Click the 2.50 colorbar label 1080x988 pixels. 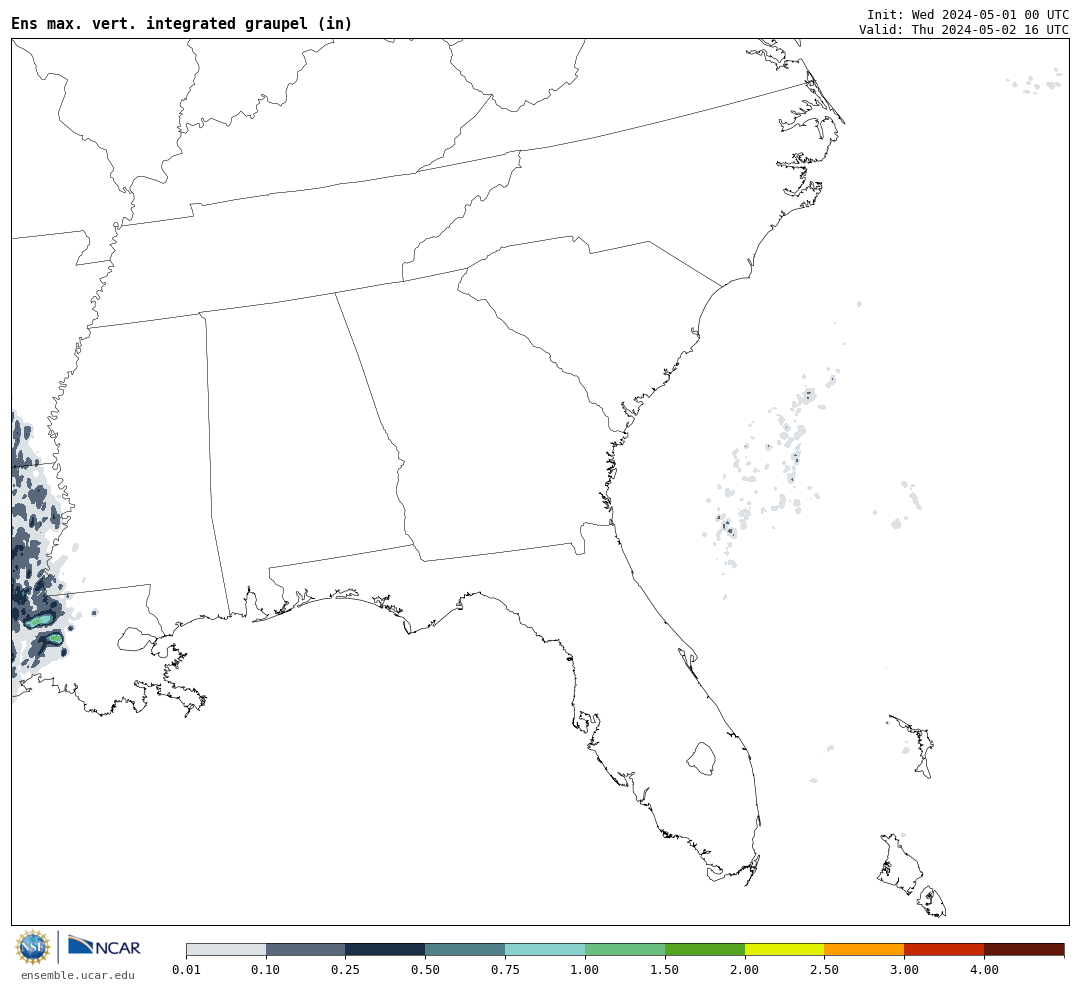824,969
